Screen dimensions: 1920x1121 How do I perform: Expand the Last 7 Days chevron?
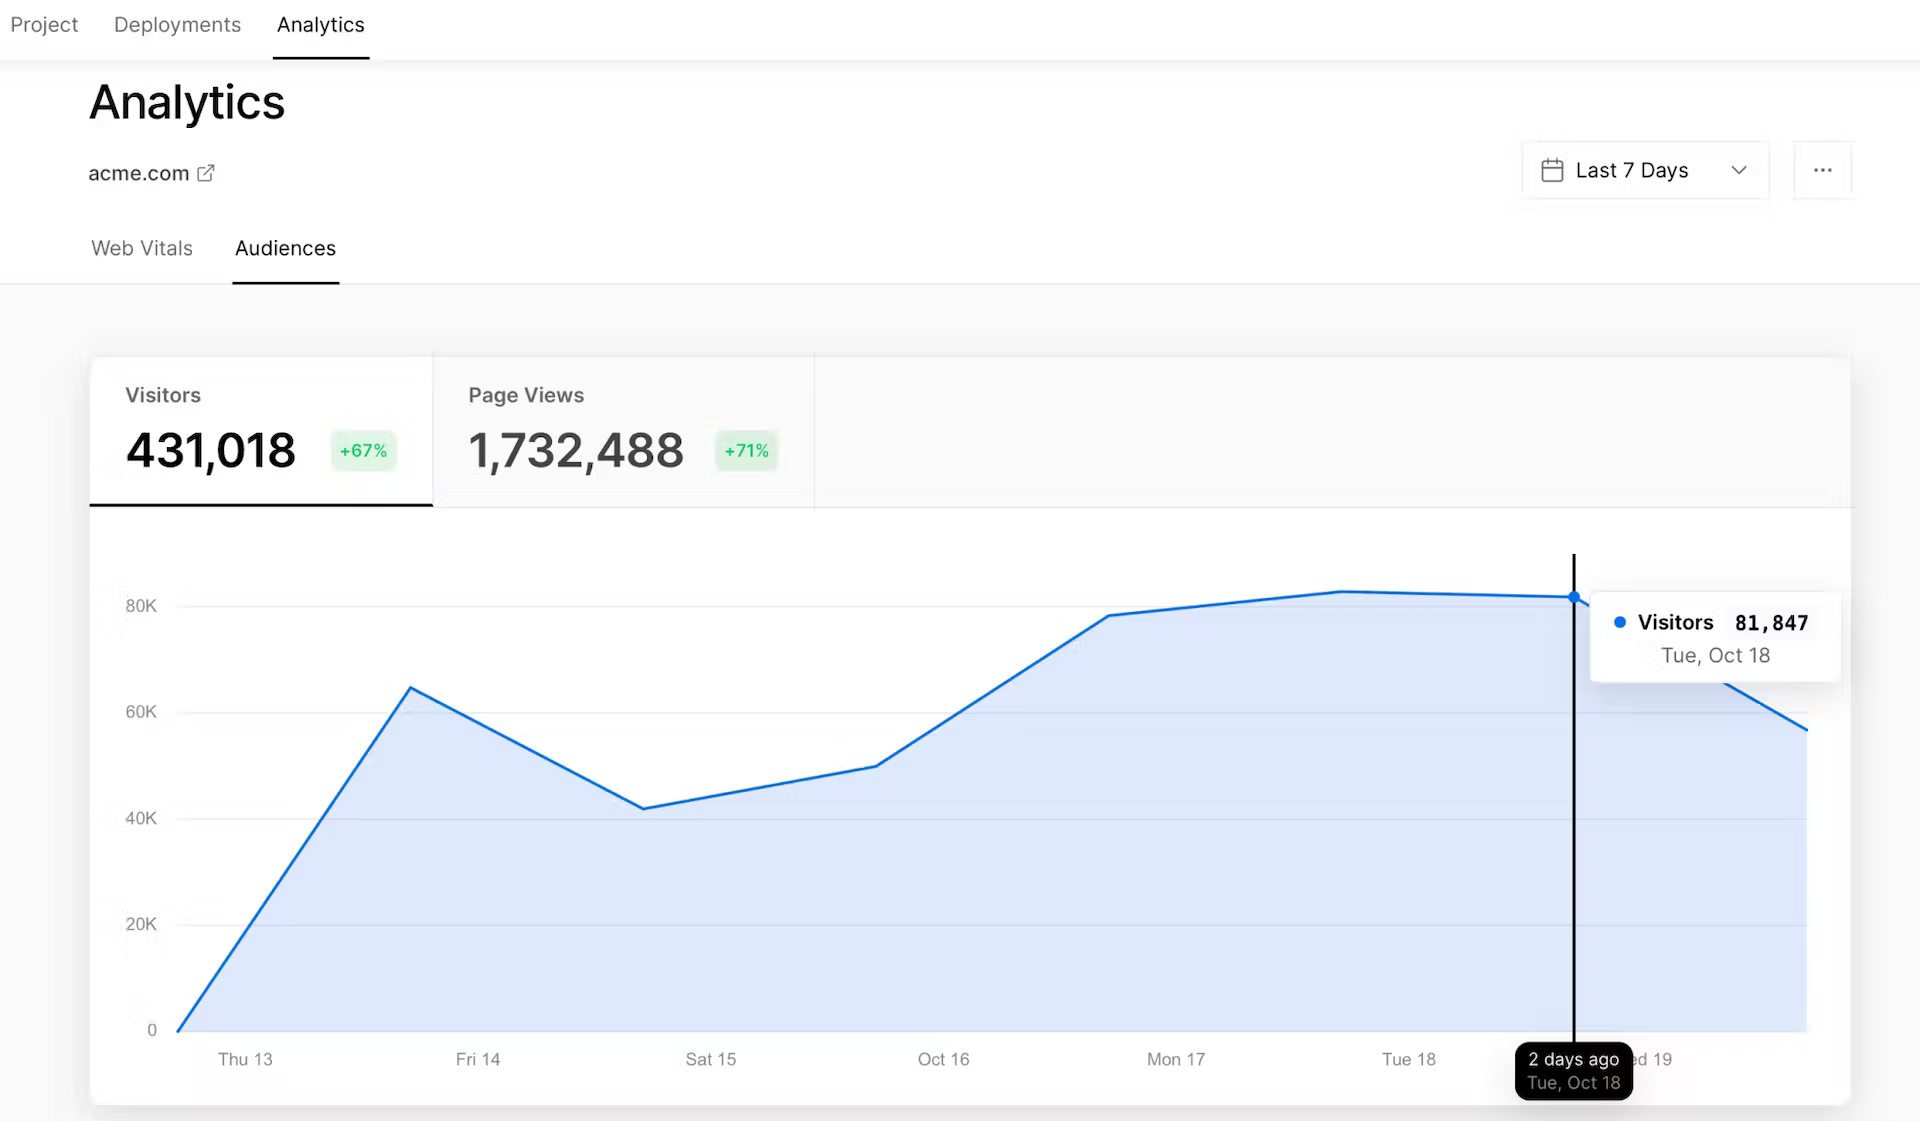1739,170
